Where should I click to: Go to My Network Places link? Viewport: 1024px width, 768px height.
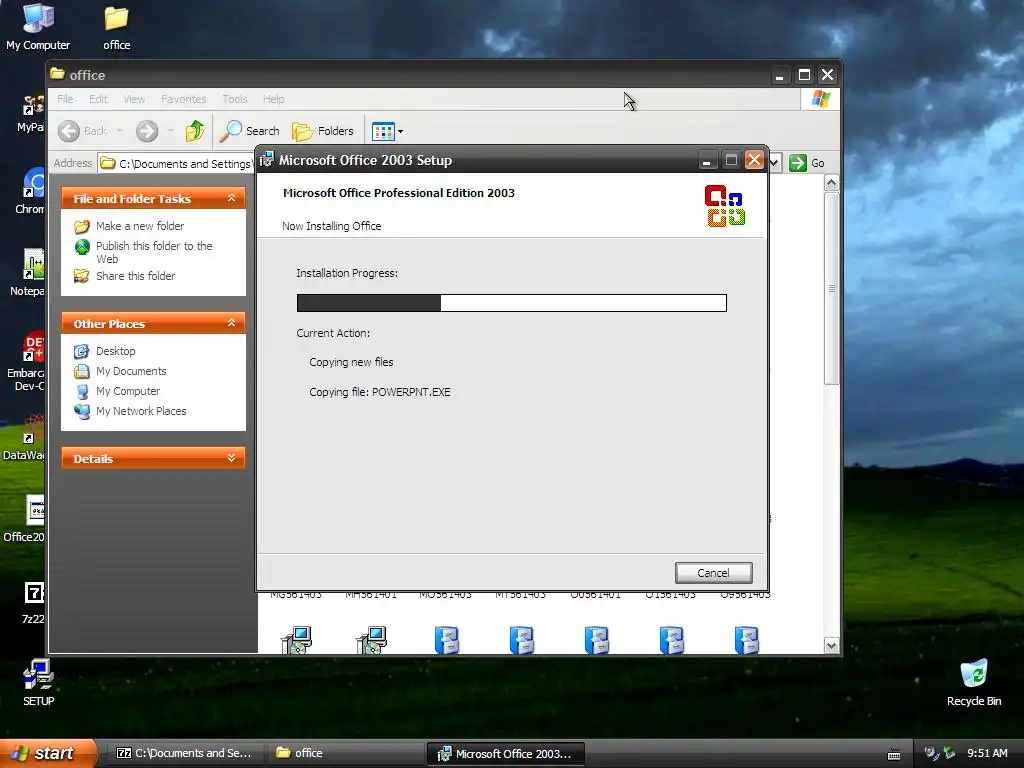click(x=141, y=411)
